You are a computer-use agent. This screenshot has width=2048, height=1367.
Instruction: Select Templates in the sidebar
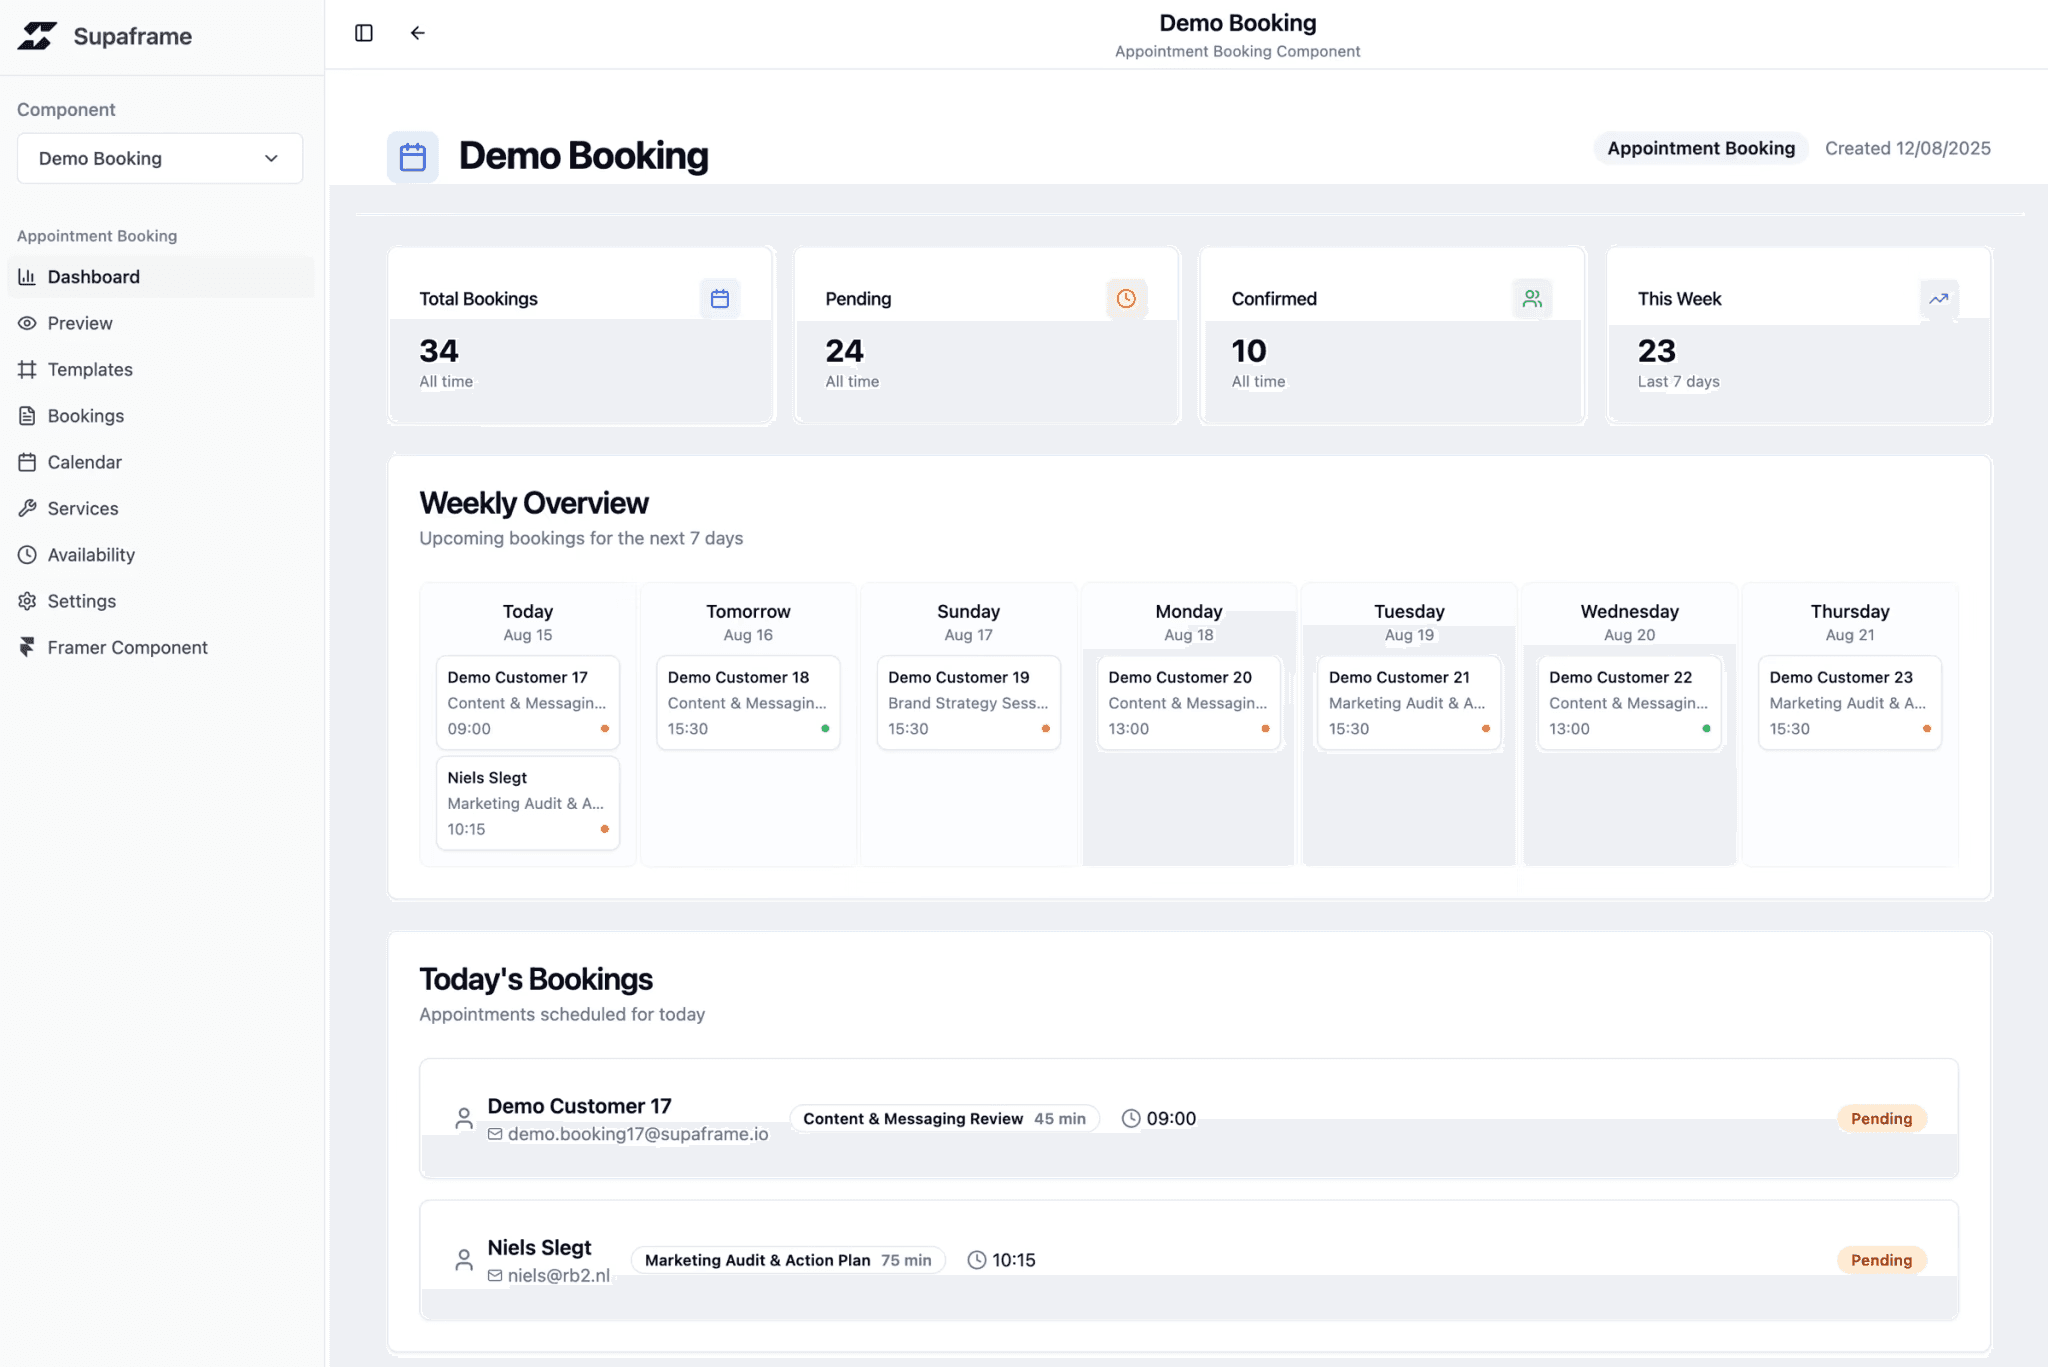tap(90, 369)
